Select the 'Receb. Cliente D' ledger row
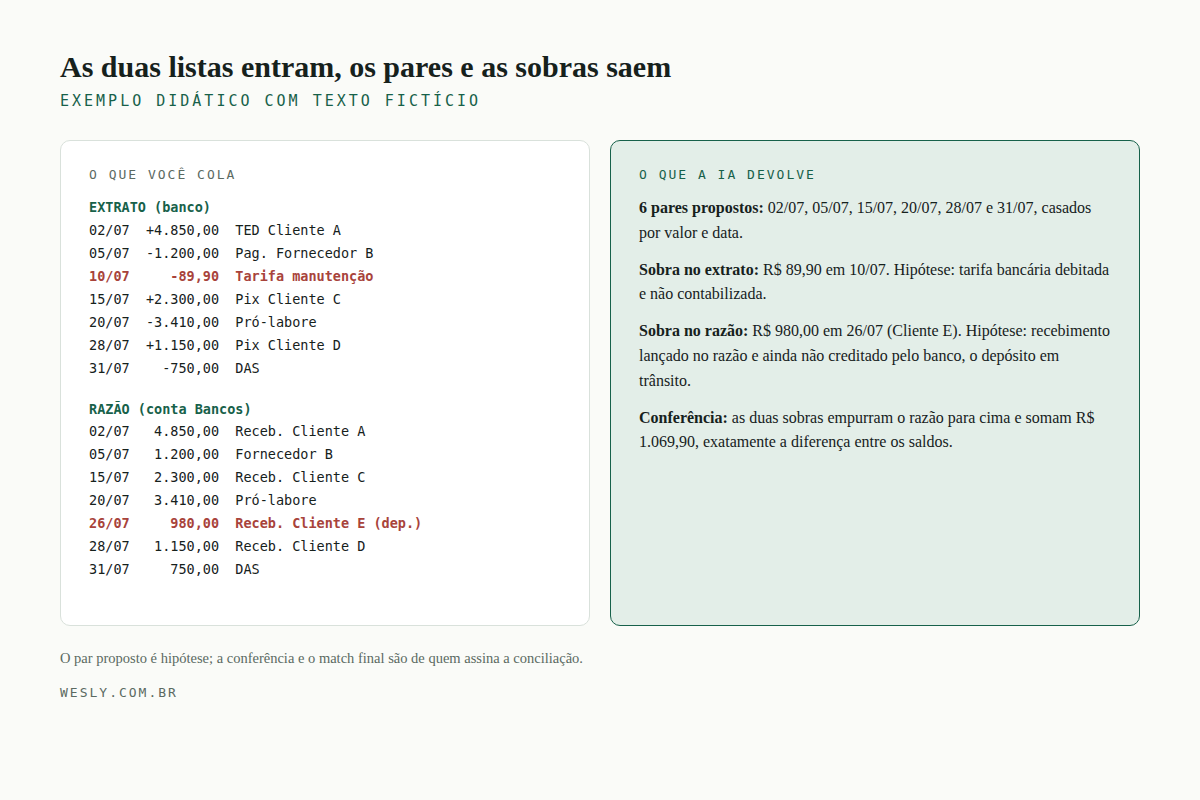The height and width of the screenshot is (800, 1200). point(227,546)
